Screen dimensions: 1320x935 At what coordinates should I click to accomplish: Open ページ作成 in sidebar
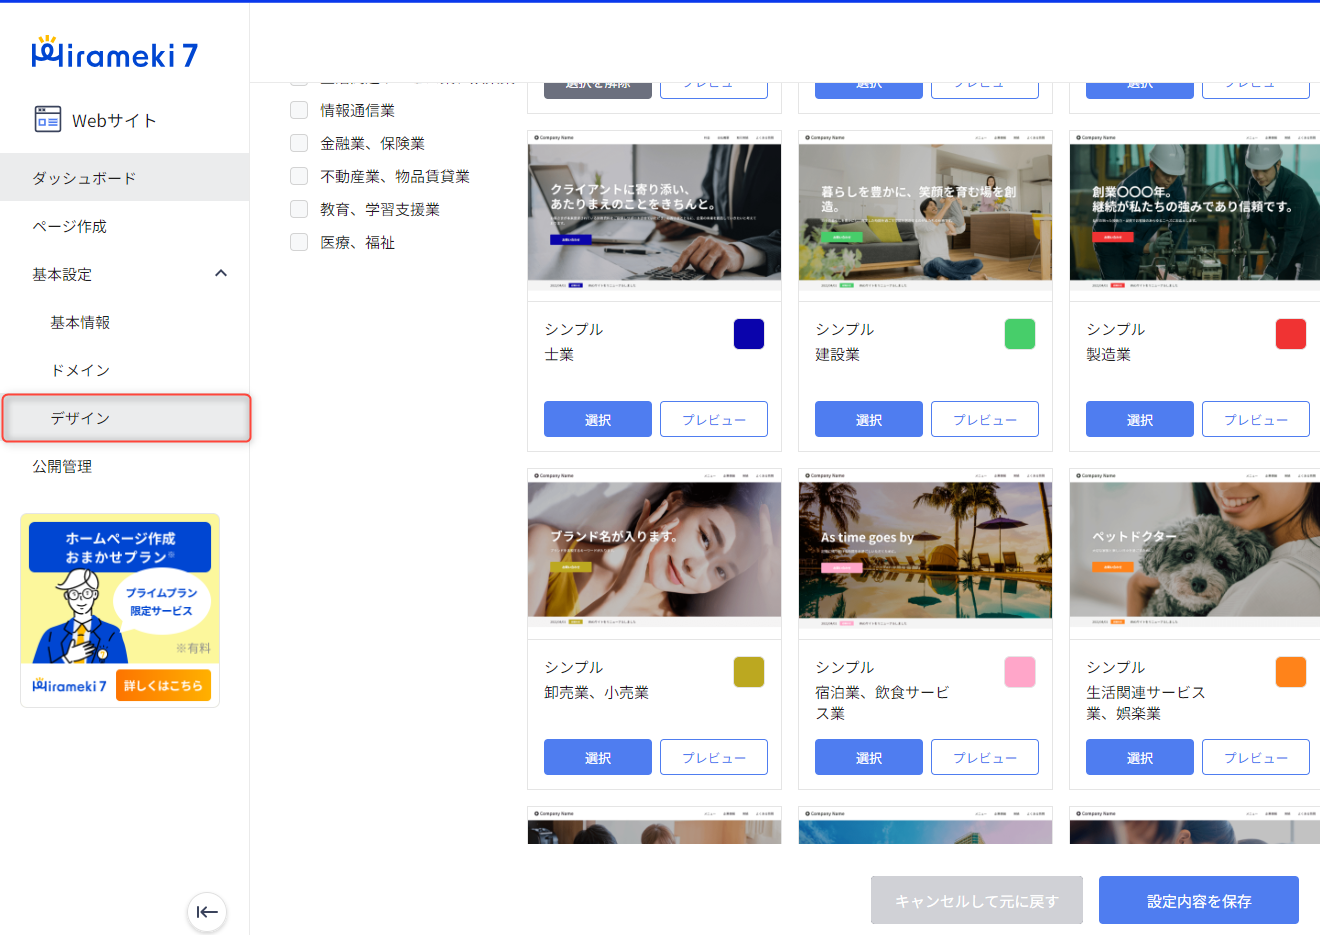click(x=124, y=226)
